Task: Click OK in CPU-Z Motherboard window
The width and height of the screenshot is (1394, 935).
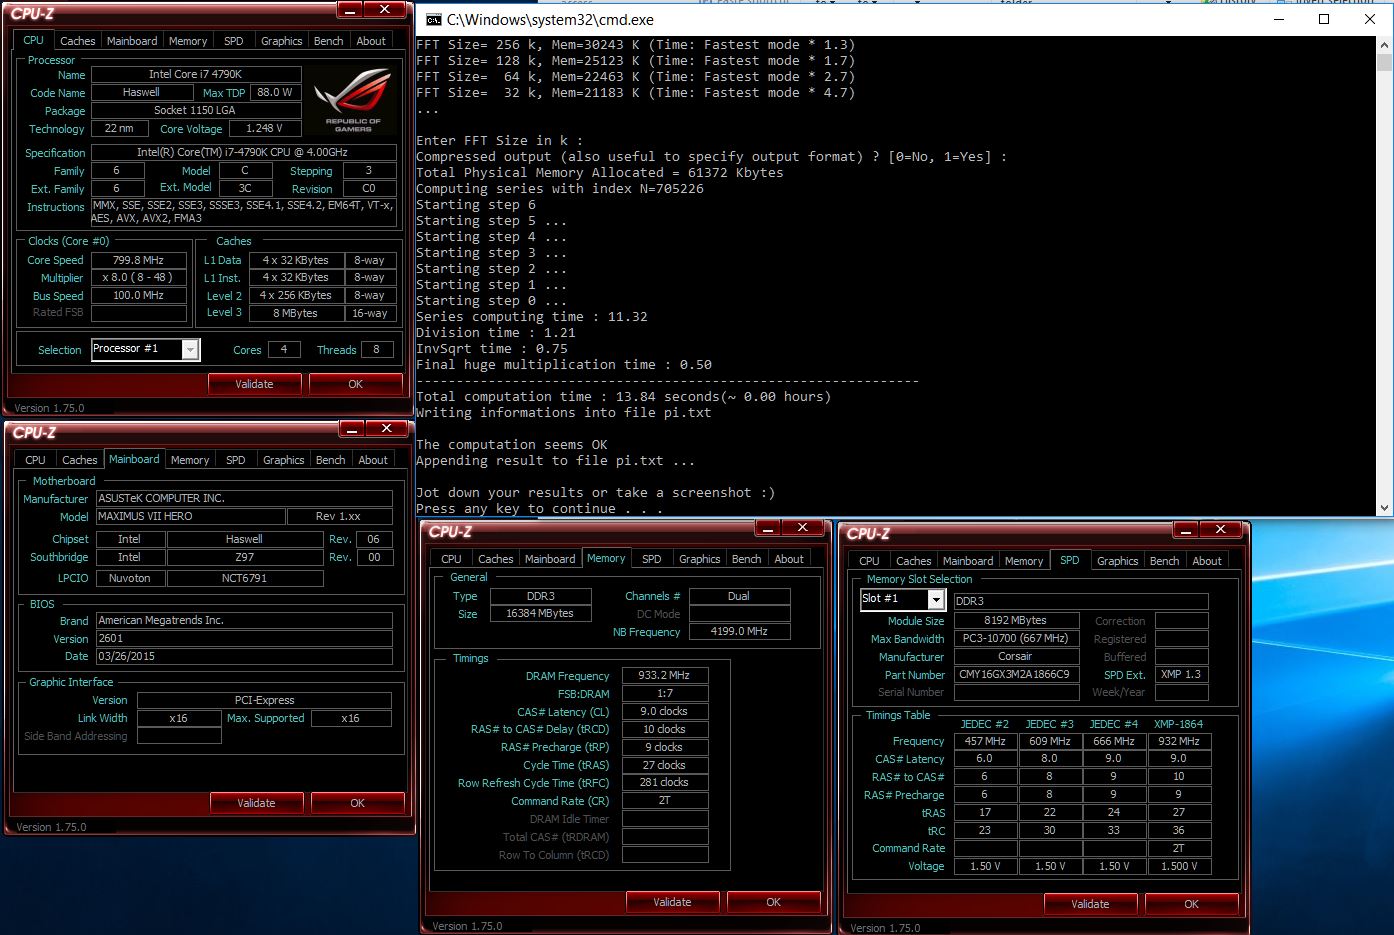Action: click(357, 803)
